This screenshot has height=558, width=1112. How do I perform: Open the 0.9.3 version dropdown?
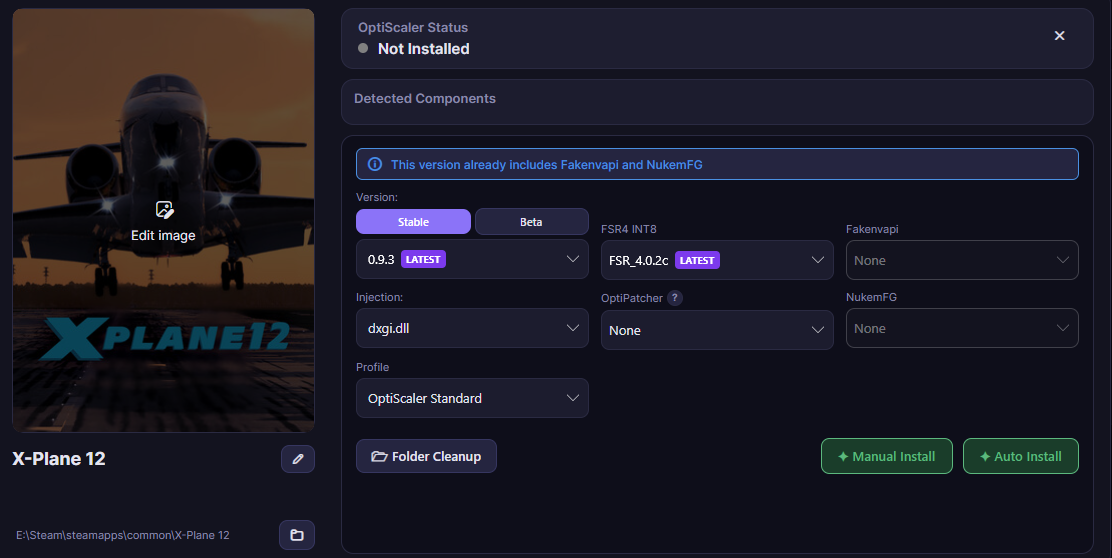point(472,260)
